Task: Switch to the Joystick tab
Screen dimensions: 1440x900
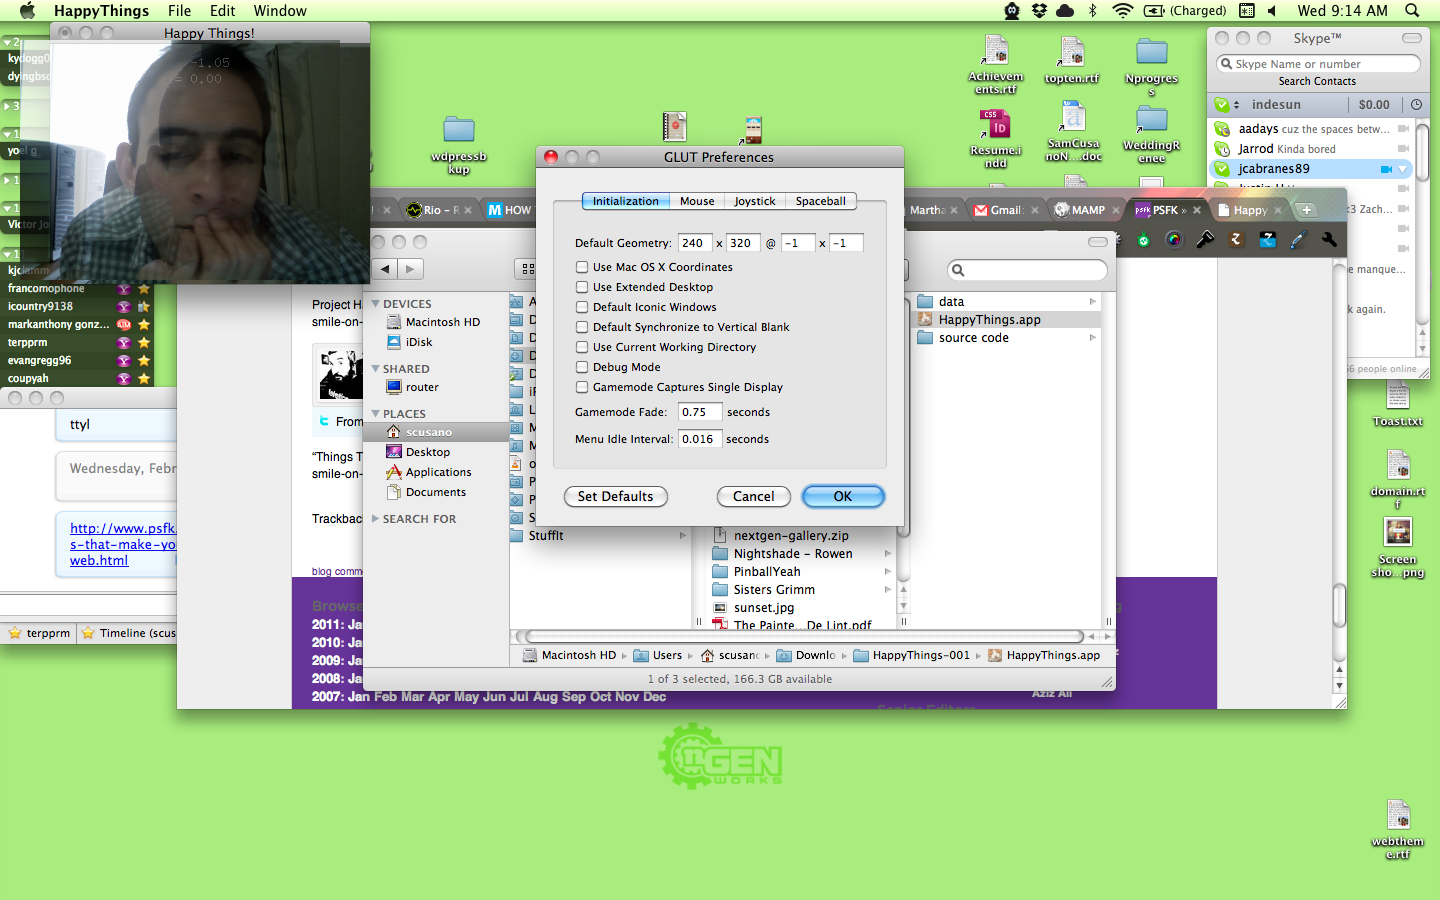Action: coord(754,201)
